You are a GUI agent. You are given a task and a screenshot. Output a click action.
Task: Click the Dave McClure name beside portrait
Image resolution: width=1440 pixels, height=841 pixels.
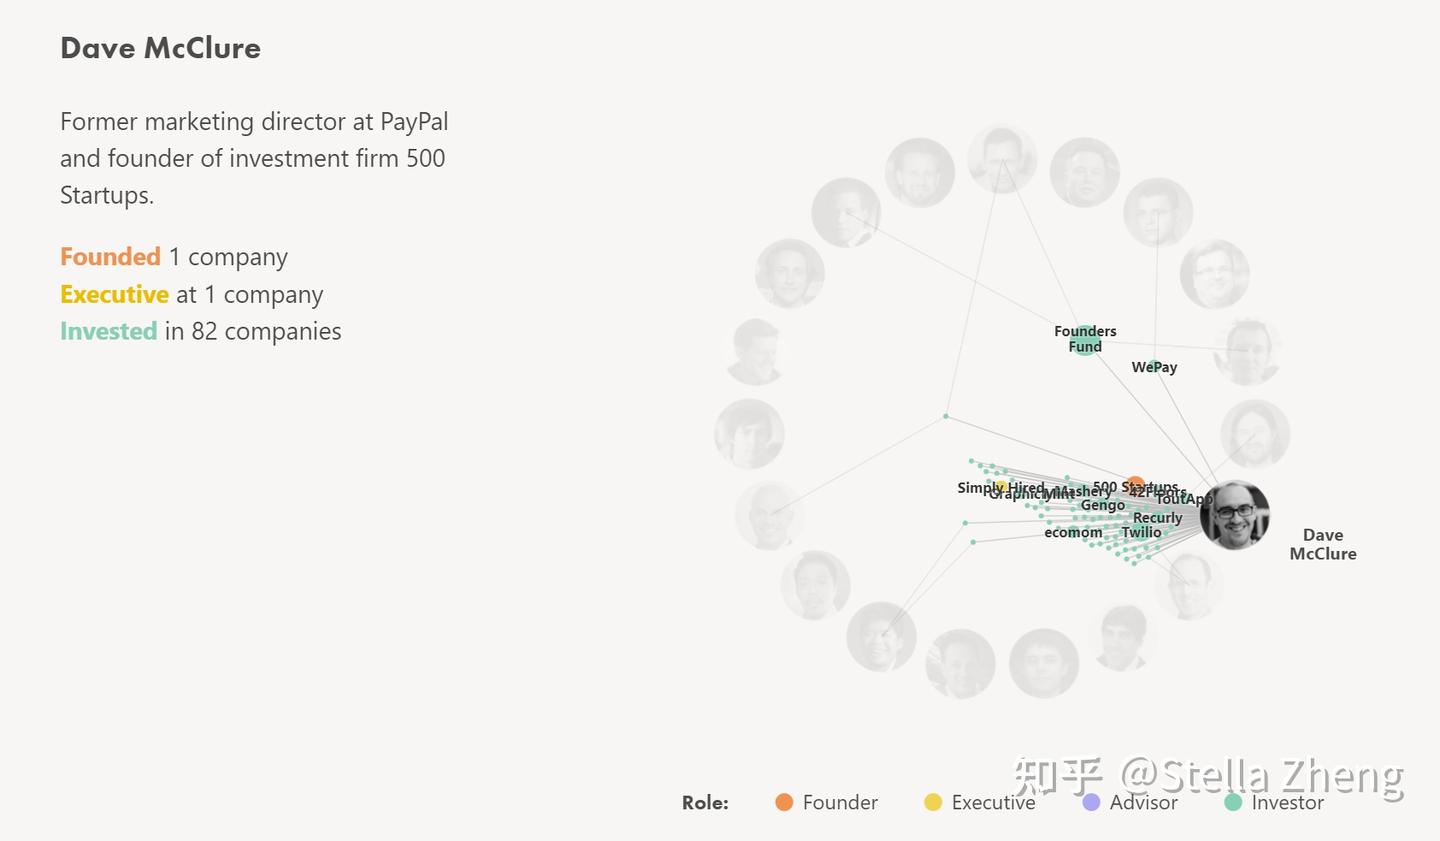(1322, 544)
